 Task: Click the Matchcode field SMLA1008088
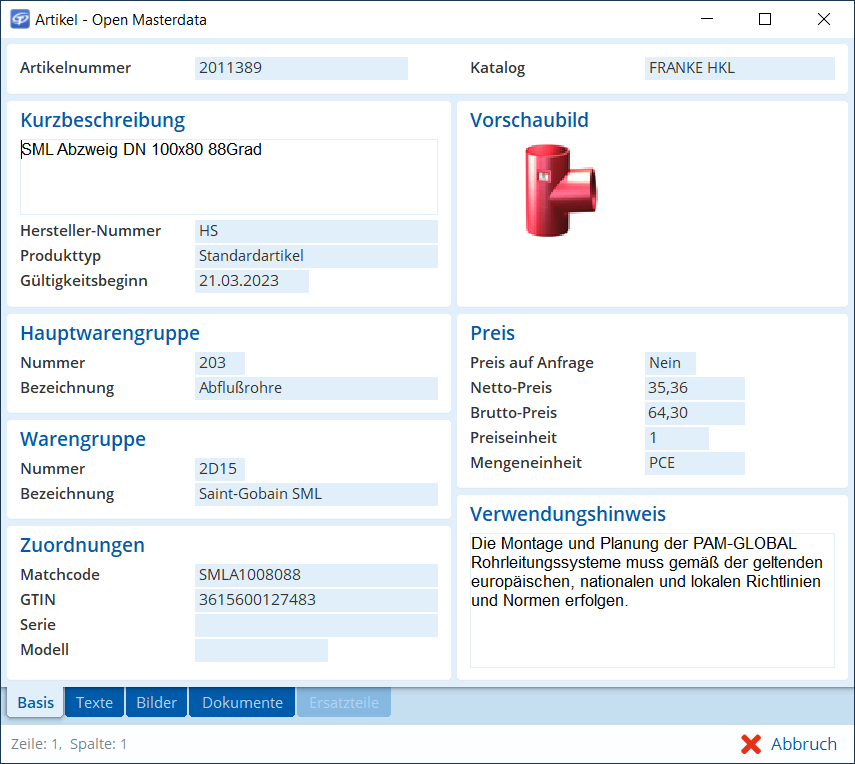tap(316, 575)
